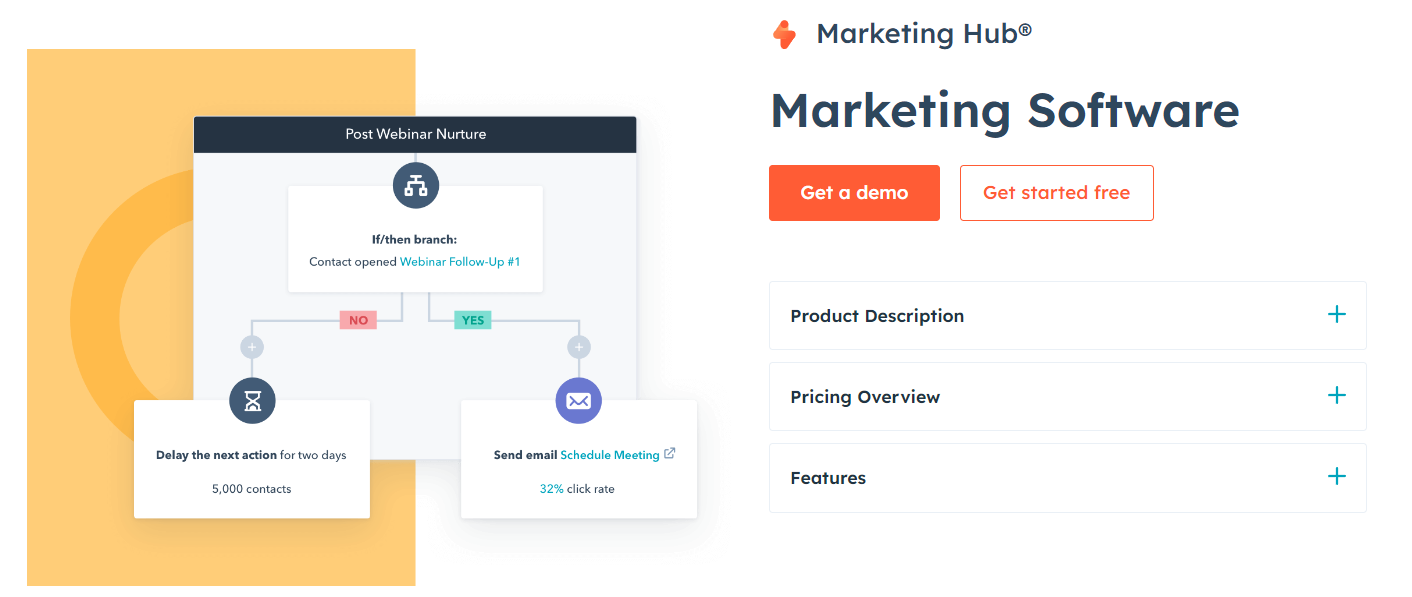Screen dimensions: 1412x597
Task: Click the envelope send email icon
Action: (x=579, y=401)
